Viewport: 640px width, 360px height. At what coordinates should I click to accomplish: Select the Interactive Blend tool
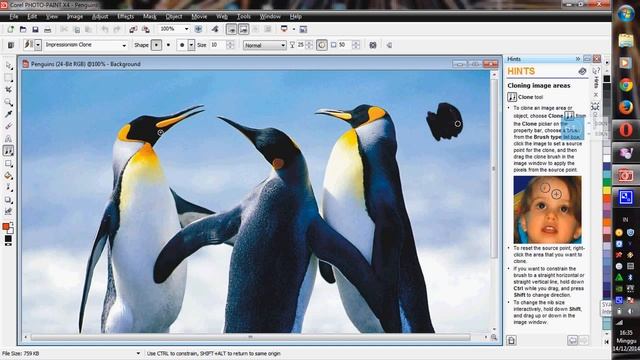point(9,188)
